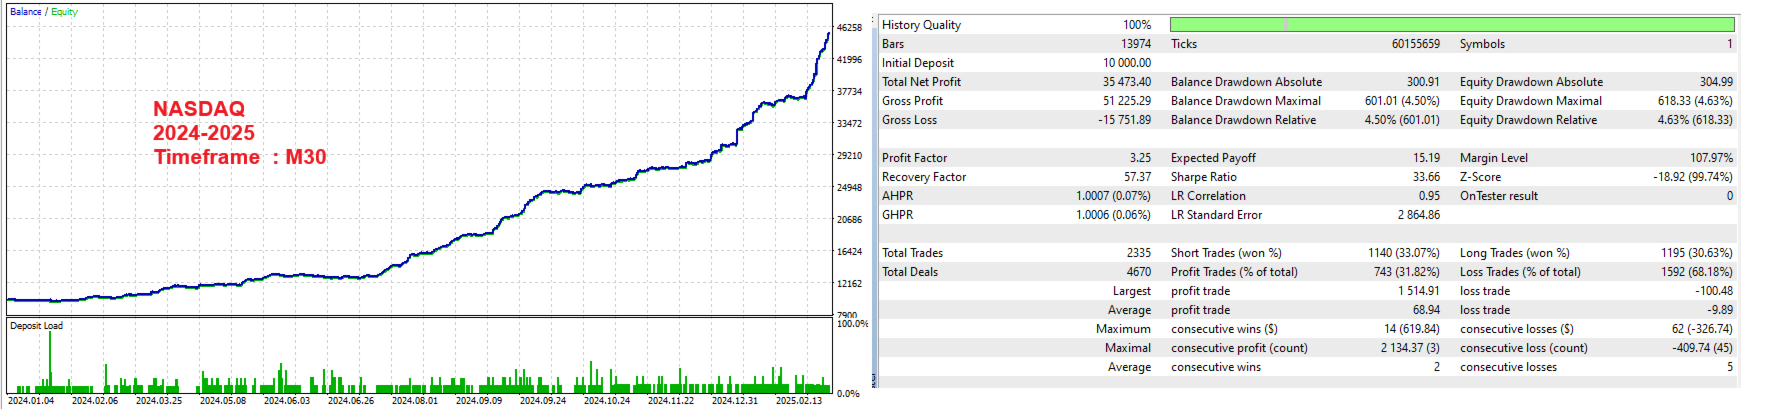1780x418 pixels.
Task: Click the Equity Drawdown Maximal value "618.33 (4.63%)"
Action: coord(1695,101)
